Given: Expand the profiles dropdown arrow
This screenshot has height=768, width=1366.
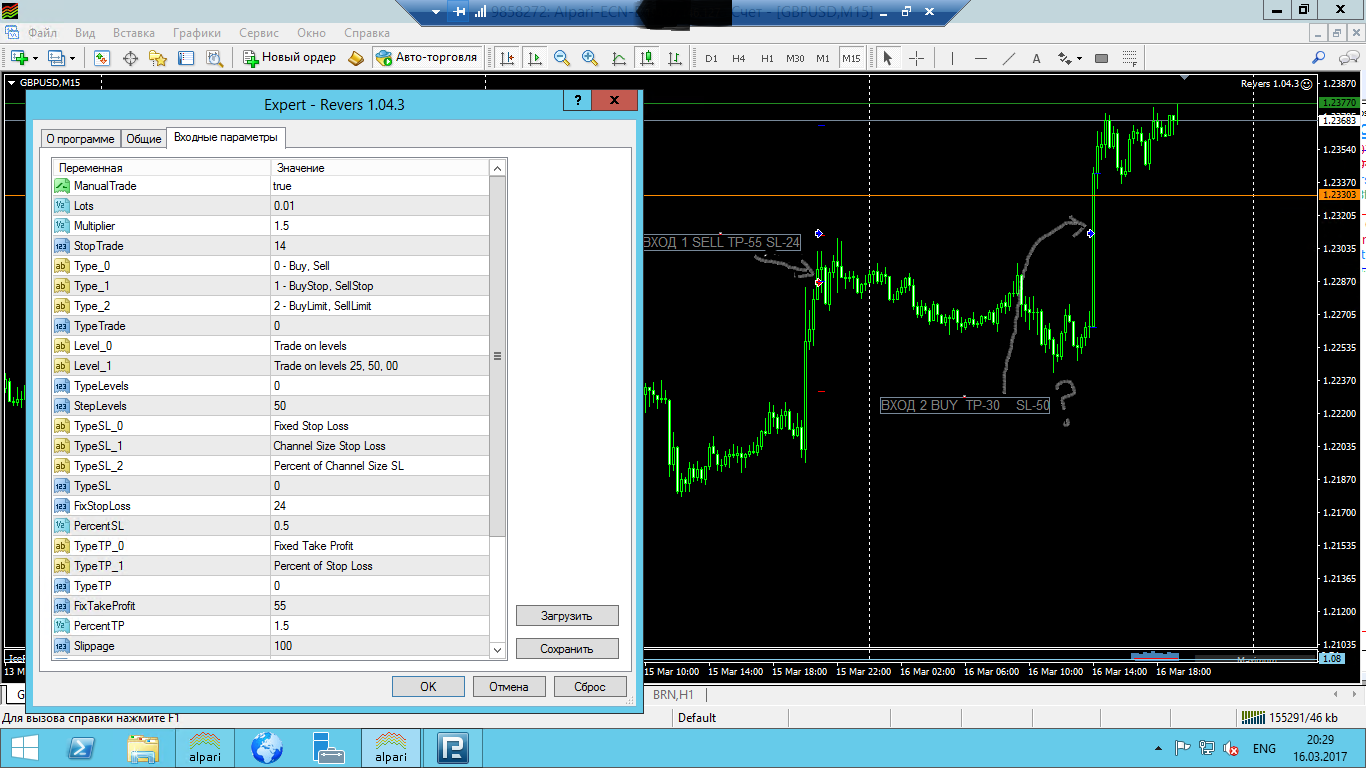Looking at the screenshot, I should pyautogui.click(x=73, y=58).
